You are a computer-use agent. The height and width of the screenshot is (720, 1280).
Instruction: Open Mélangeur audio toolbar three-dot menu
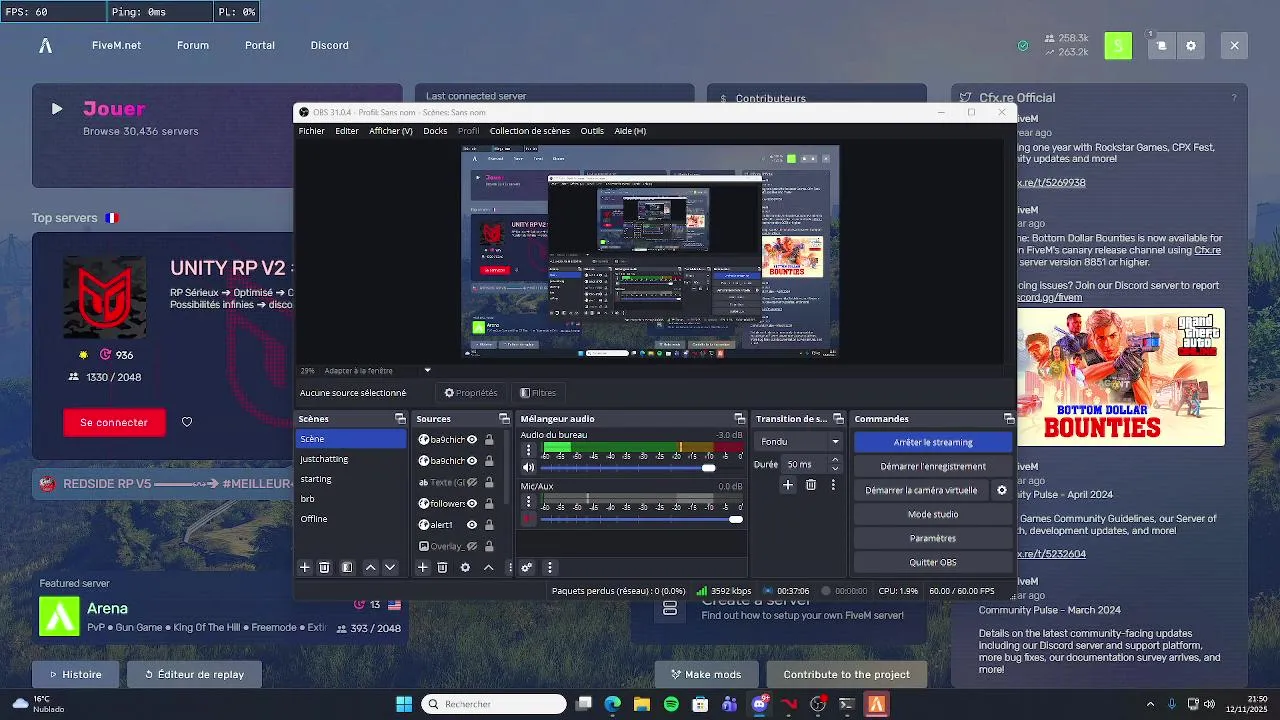coord(549,567)
